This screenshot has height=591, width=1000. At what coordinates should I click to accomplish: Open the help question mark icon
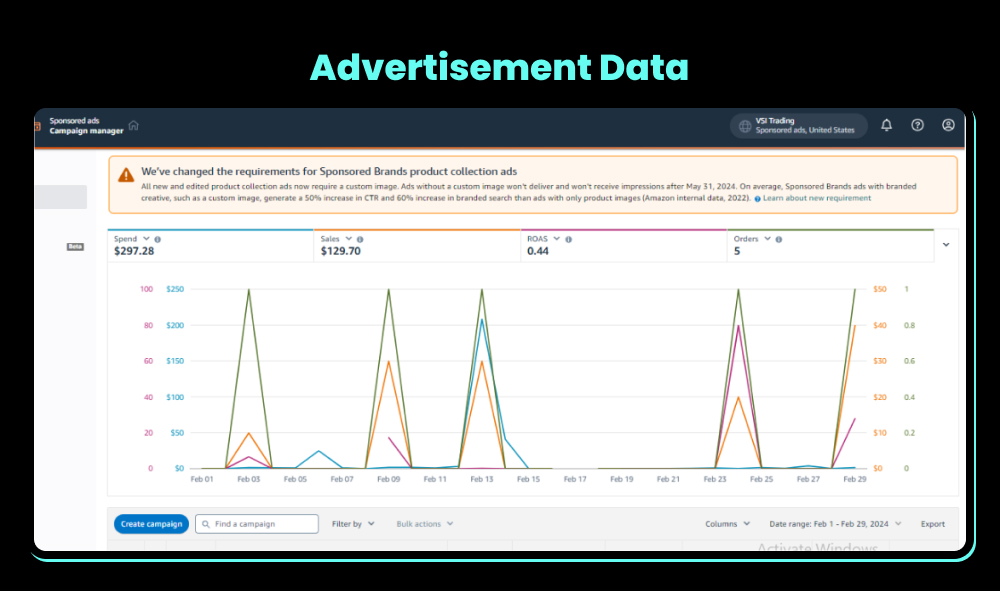pyautogui.click(x=917, y=125)
